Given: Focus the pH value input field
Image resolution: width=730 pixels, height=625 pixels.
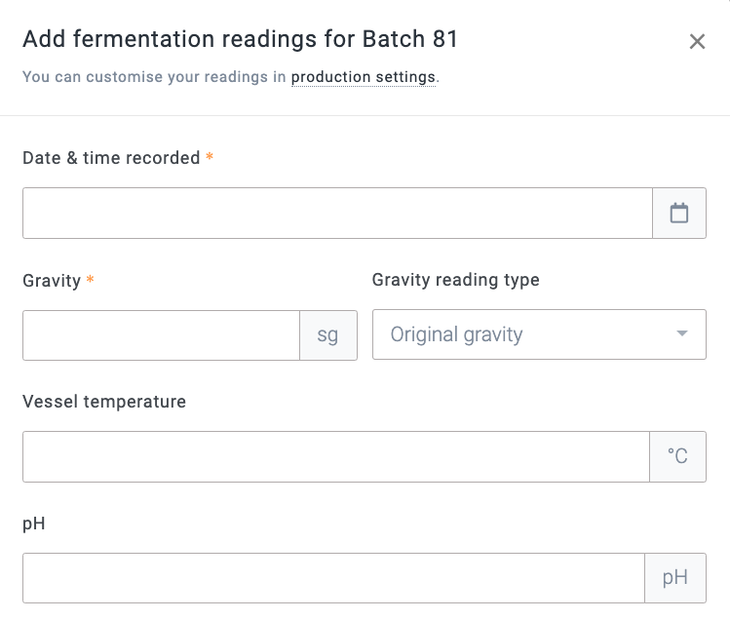Looking at the screenshot, I should 334,578.
